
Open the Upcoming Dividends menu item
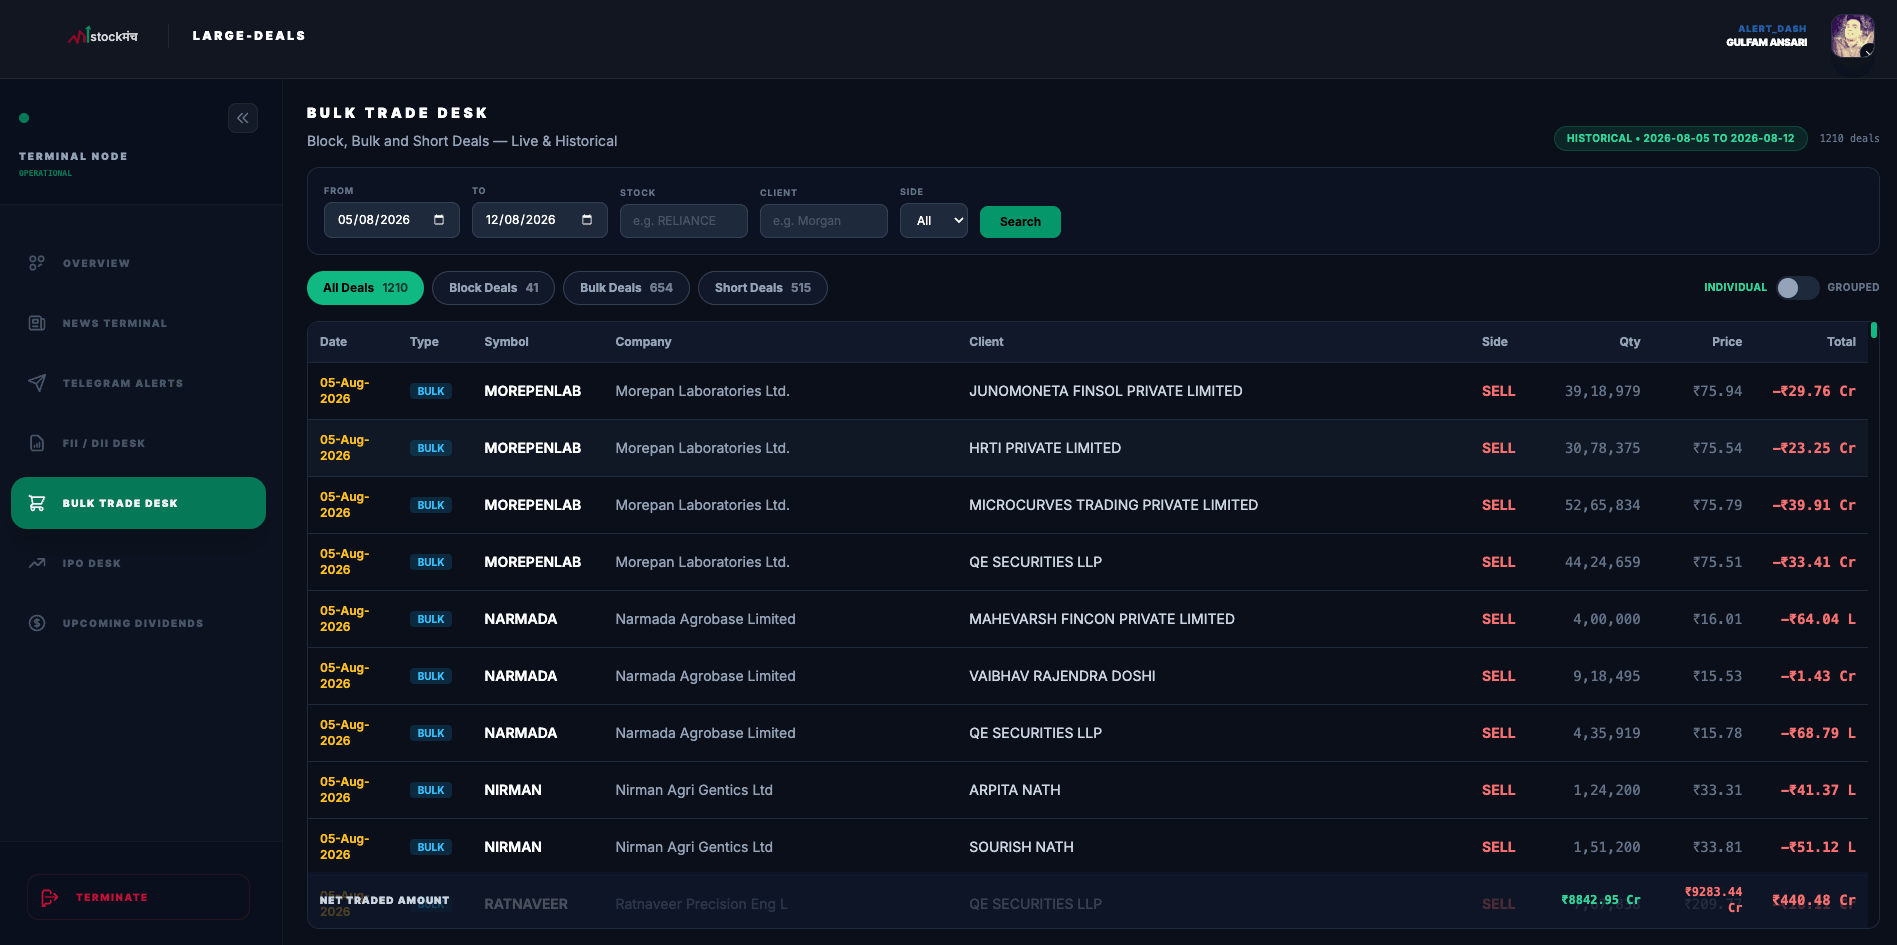[x=139, y=623]
